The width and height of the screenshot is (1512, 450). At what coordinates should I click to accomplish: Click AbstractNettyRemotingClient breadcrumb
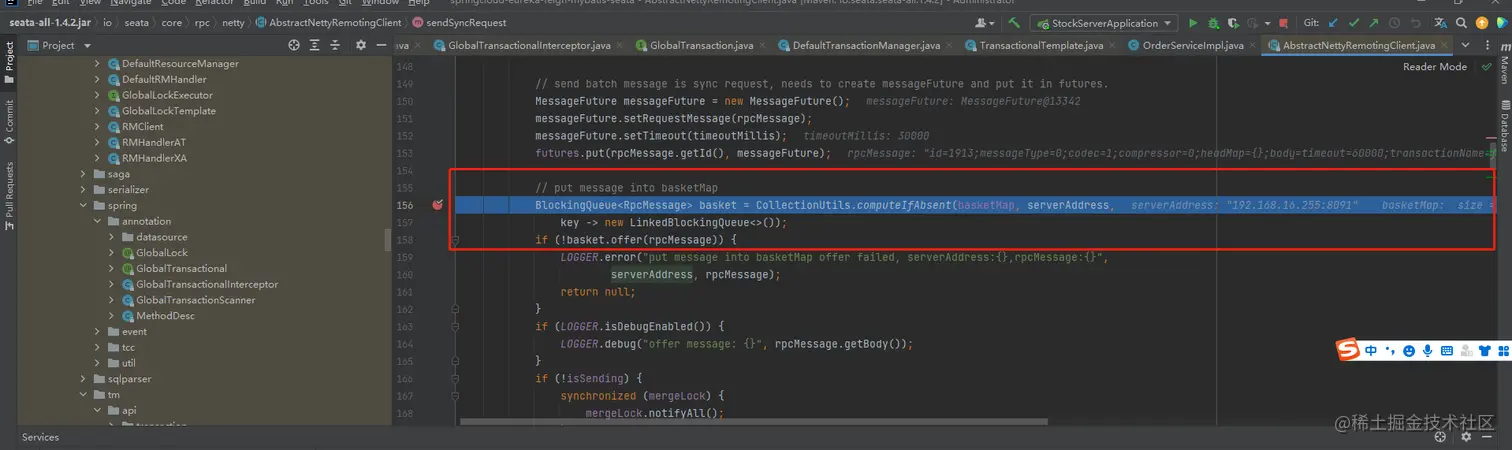point(328,22)
